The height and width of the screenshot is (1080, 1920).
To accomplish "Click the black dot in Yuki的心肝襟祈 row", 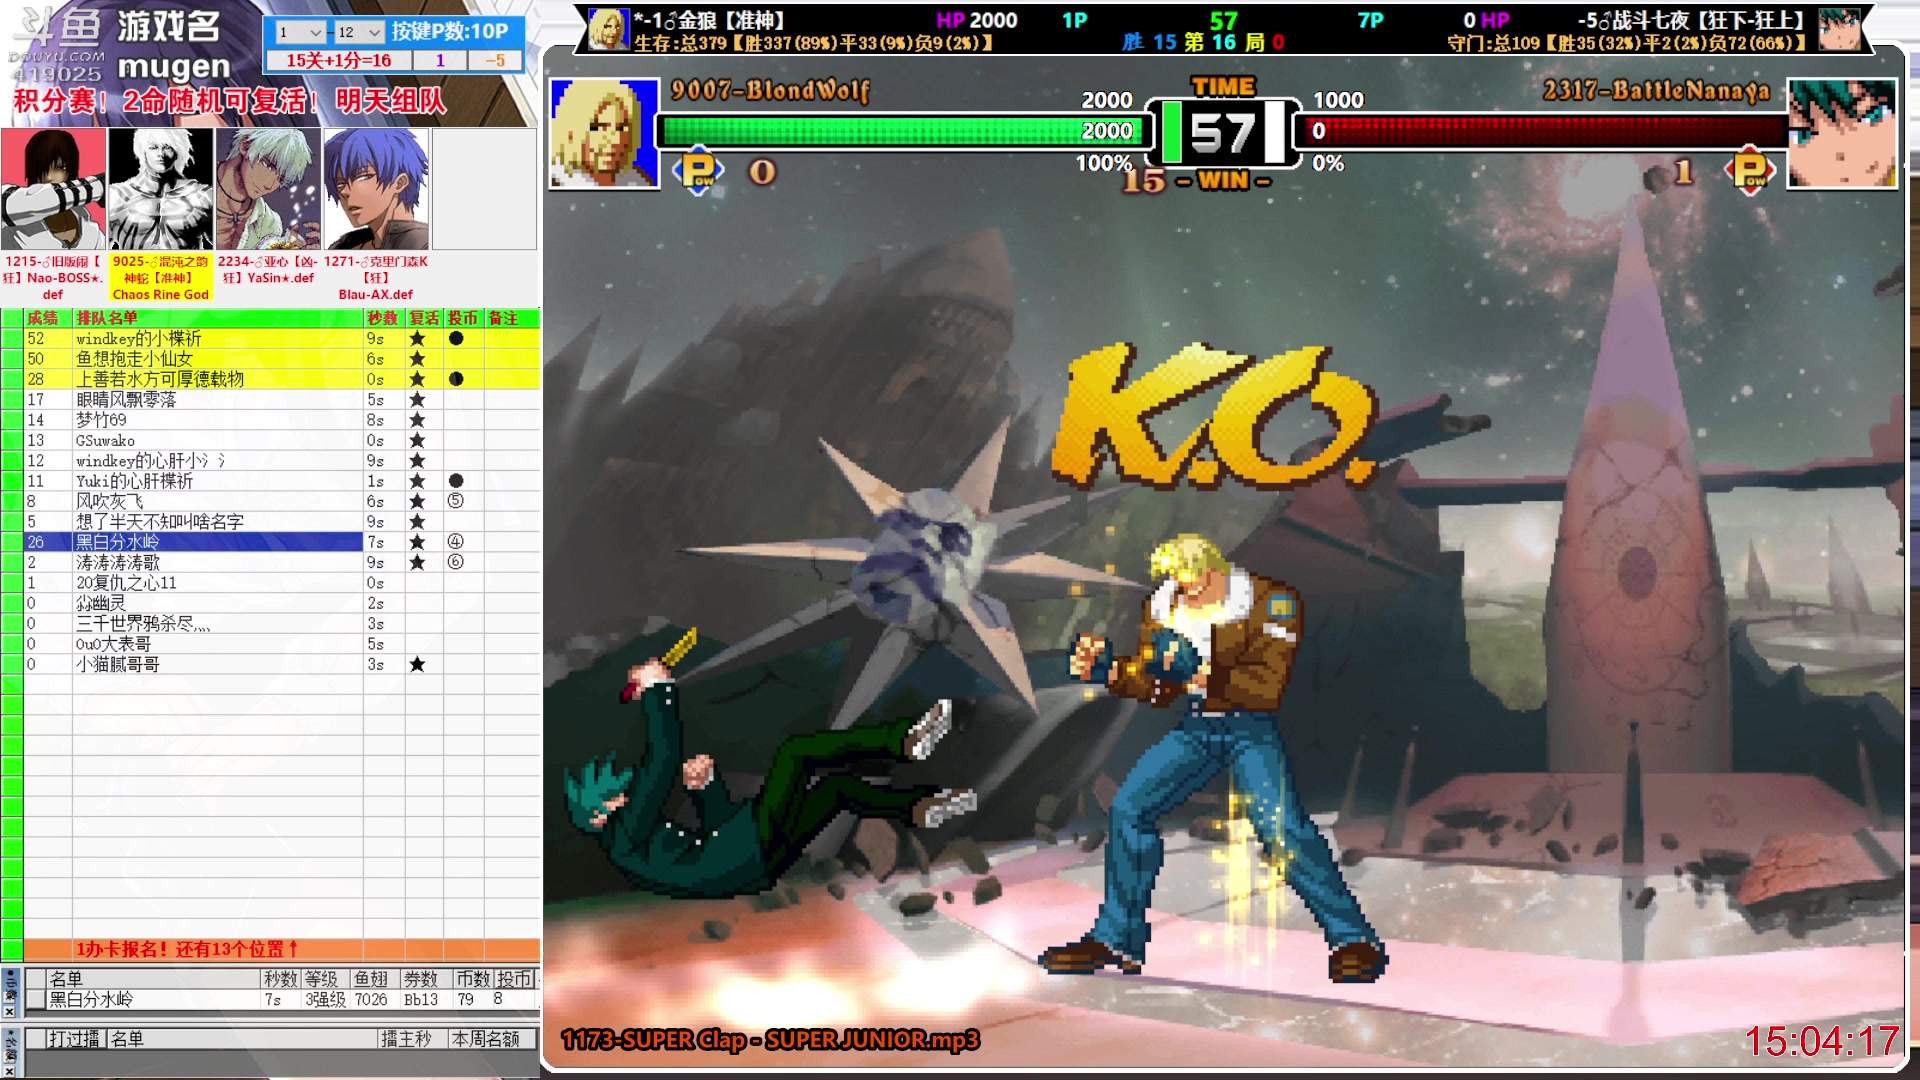I will (x=456, y=481).
